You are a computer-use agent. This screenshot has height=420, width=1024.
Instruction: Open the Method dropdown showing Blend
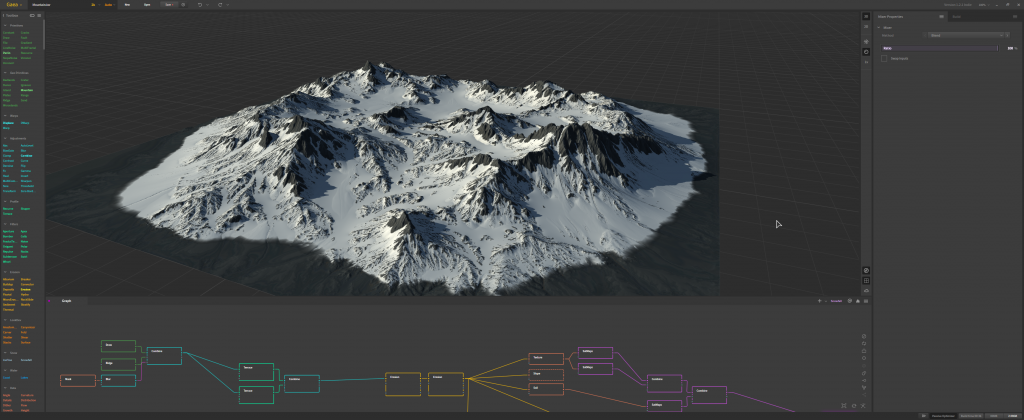[x=968, y=35]
